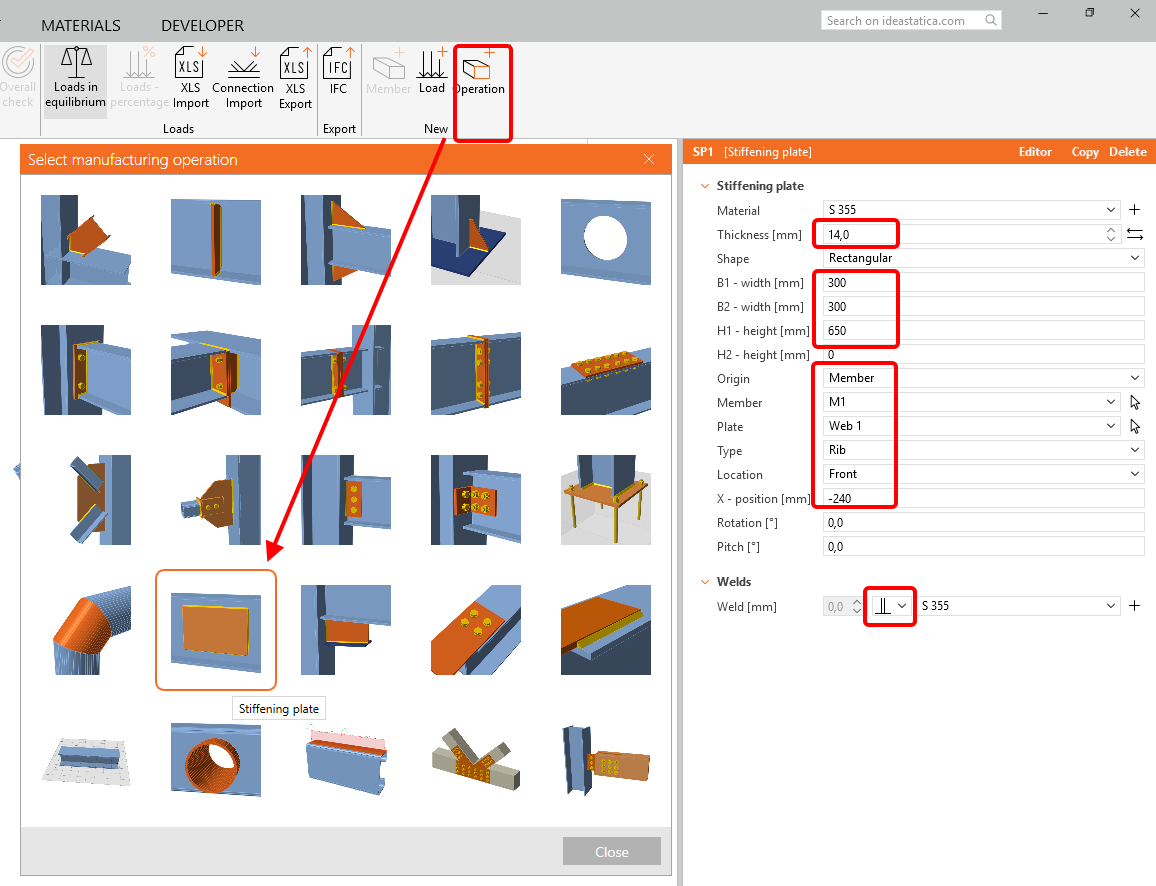This screenshot has height=886, width=1156.
Task: Select the opening hole operation thumbnail
Action: [x=606, y=240]
